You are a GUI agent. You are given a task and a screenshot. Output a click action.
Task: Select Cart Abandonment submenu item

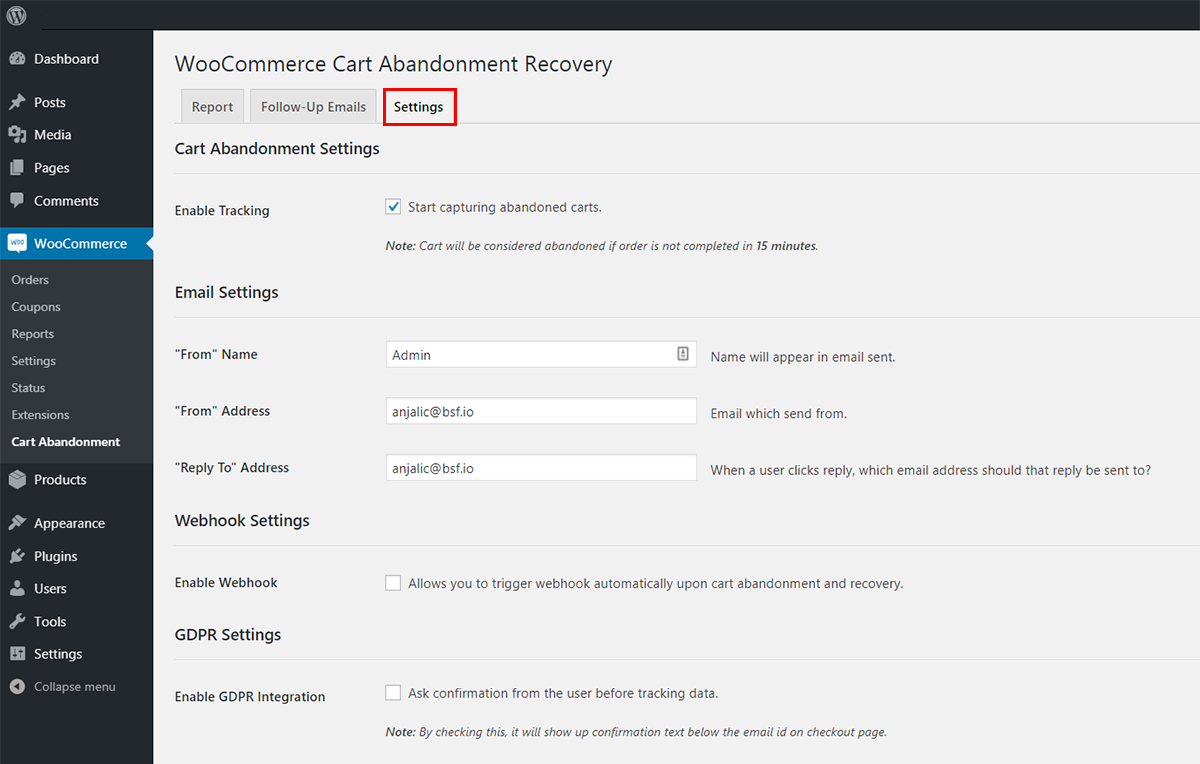(x=66, y=442)
